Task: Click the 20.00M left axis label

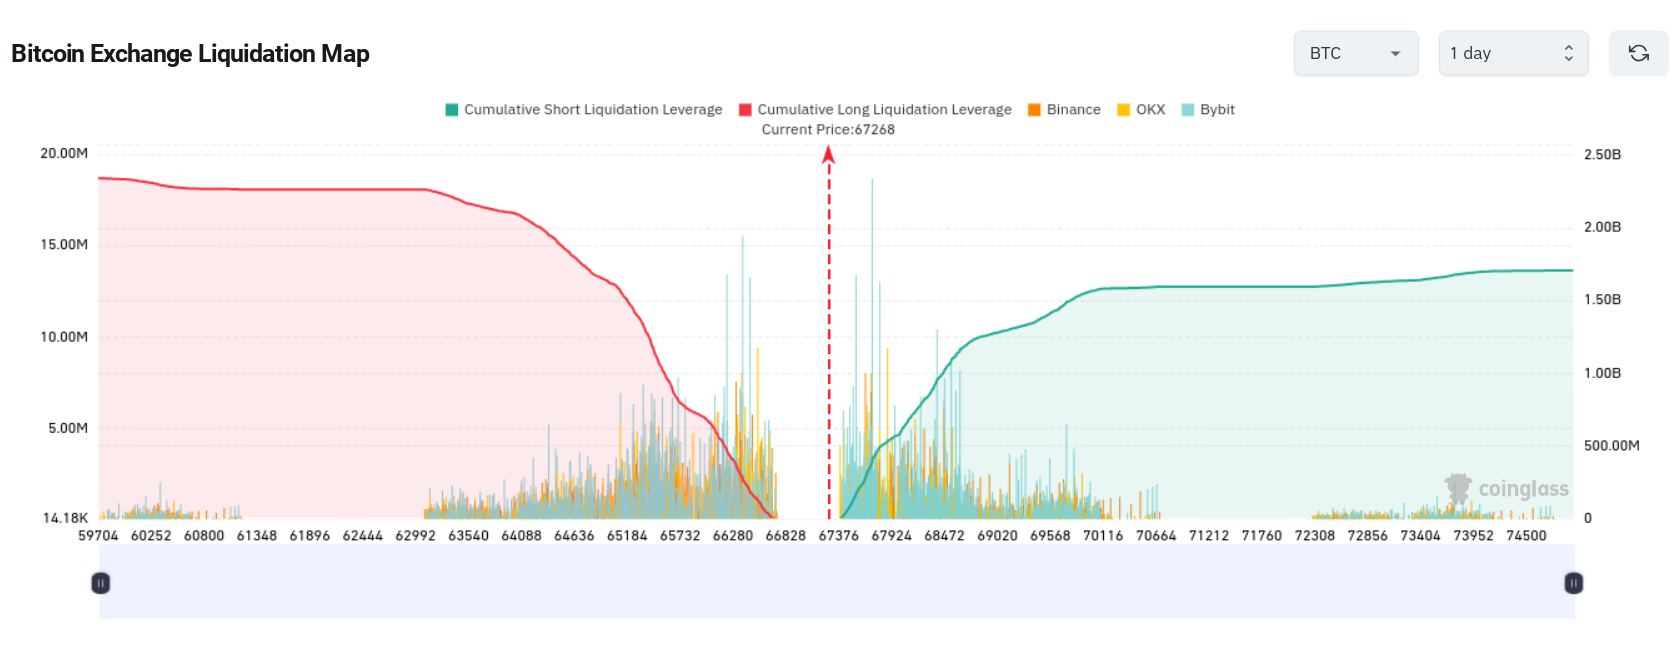Action: pos(64,153)
